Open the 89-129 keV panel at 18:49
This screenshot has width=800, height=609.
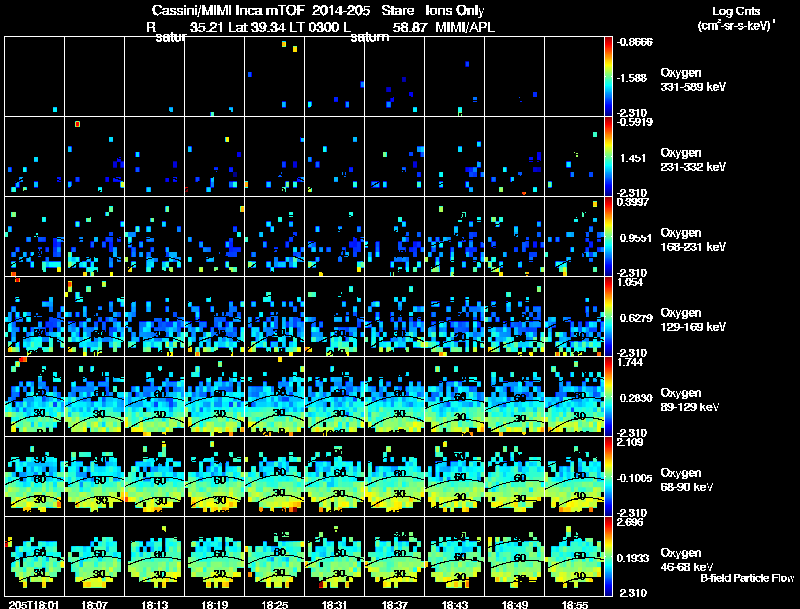point(514,397)
